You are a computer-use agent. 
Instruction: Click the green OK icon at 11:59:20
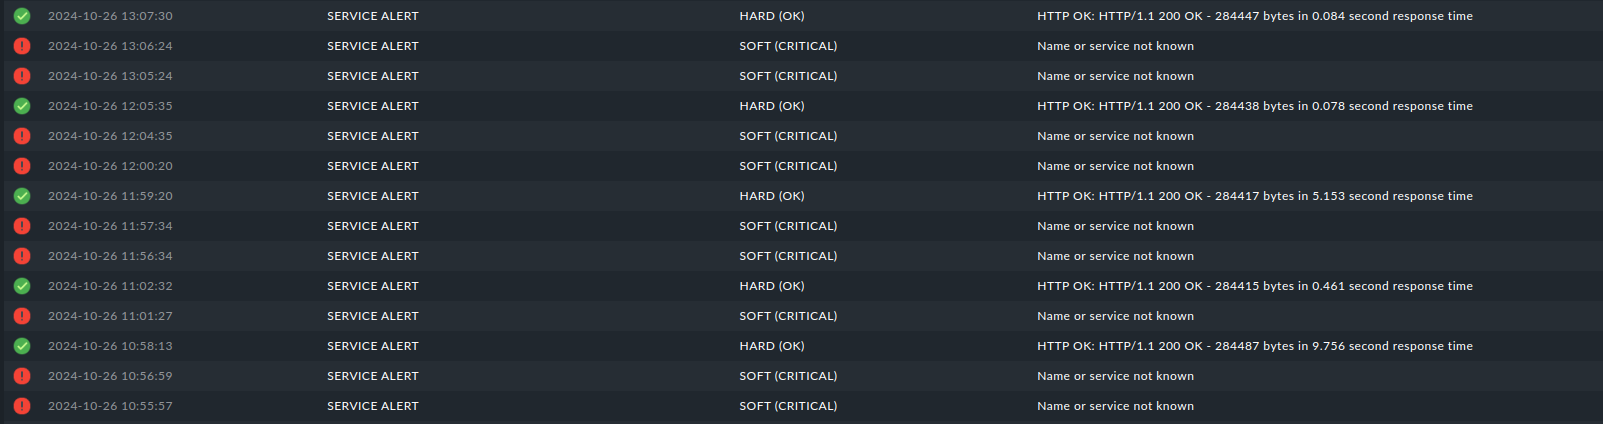pos(22,196)
